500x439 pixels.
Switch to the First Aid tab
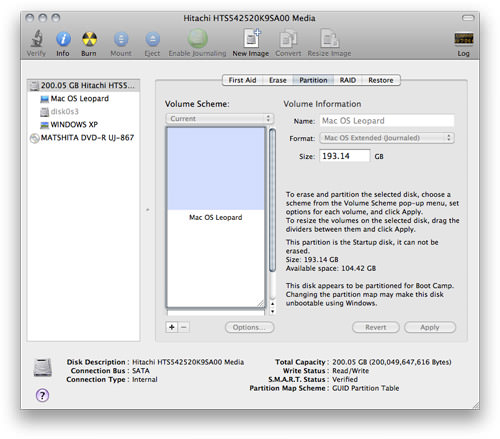click(x=242, y=80)
